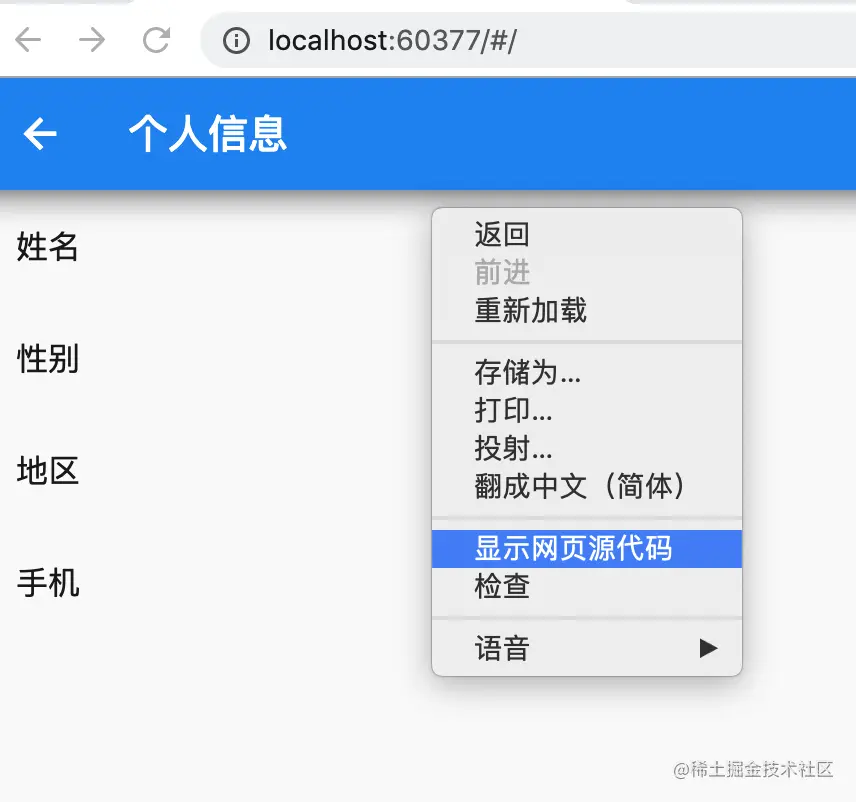856x802 pixels.
Task: Expand the 语音 submenu
Action: click(587, 649)
